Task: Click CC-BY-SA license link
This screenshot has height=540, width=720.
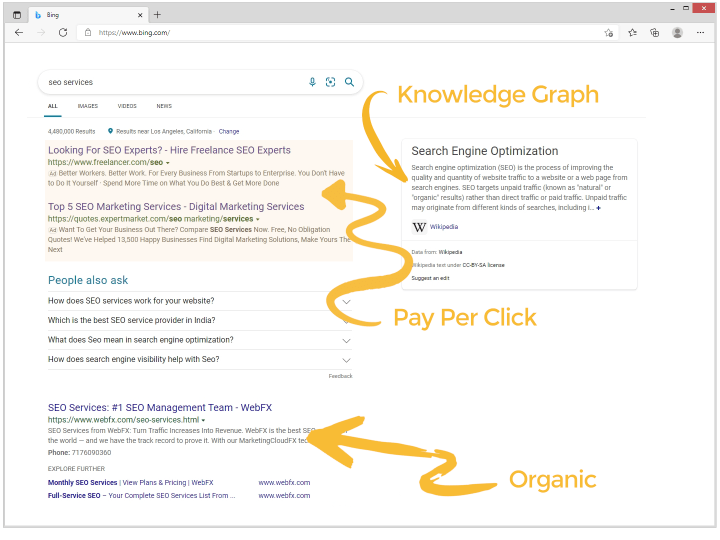Action: pos(483,265)
